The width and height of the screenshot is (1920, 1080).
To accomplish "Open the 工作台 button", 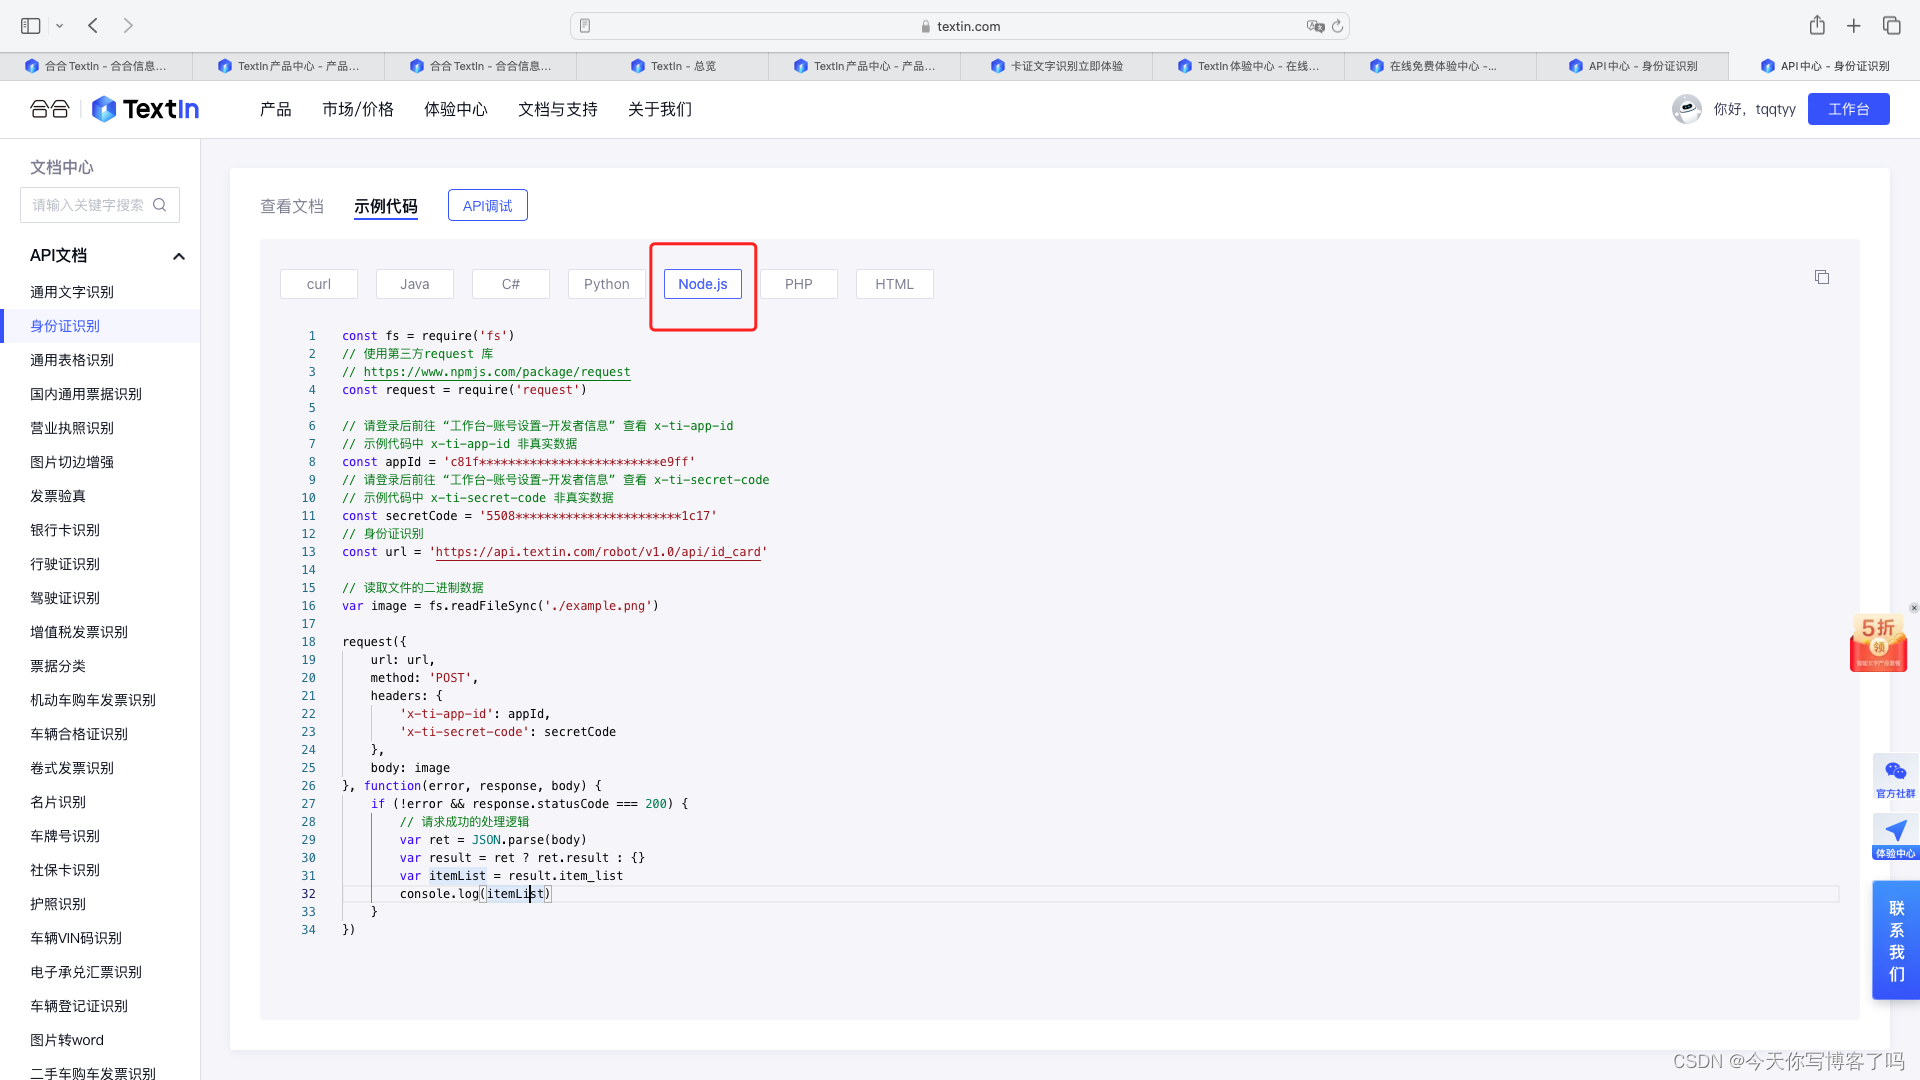I will pos(1848,109).
